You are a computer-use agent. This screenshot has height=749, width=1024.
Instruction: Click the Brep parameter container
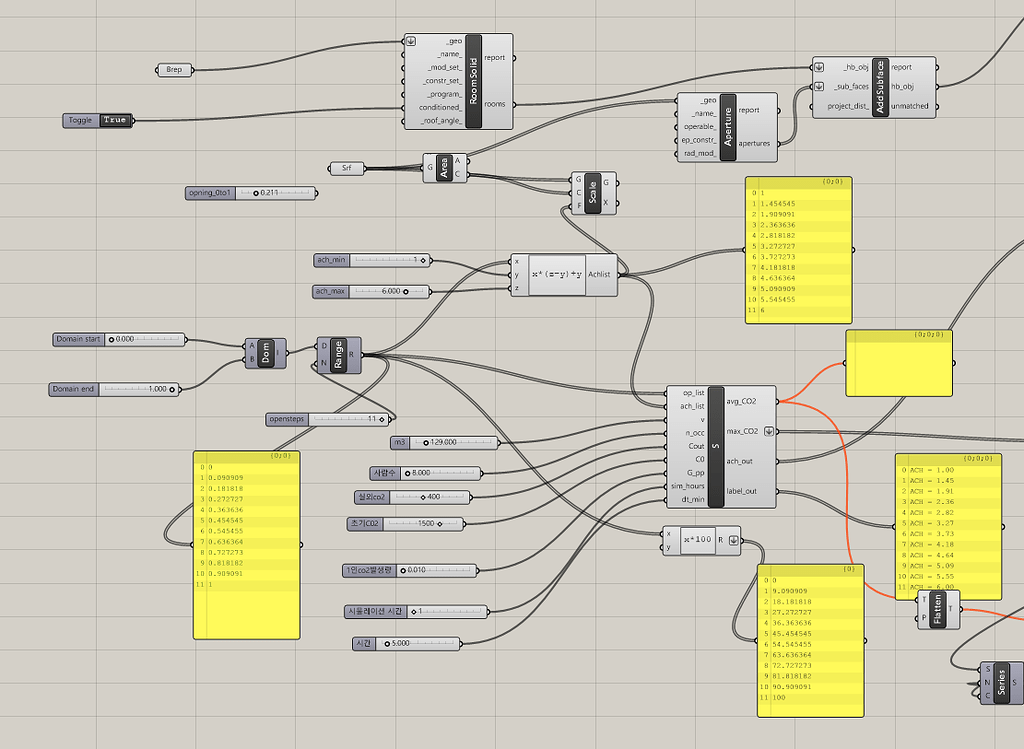point(174,69)
